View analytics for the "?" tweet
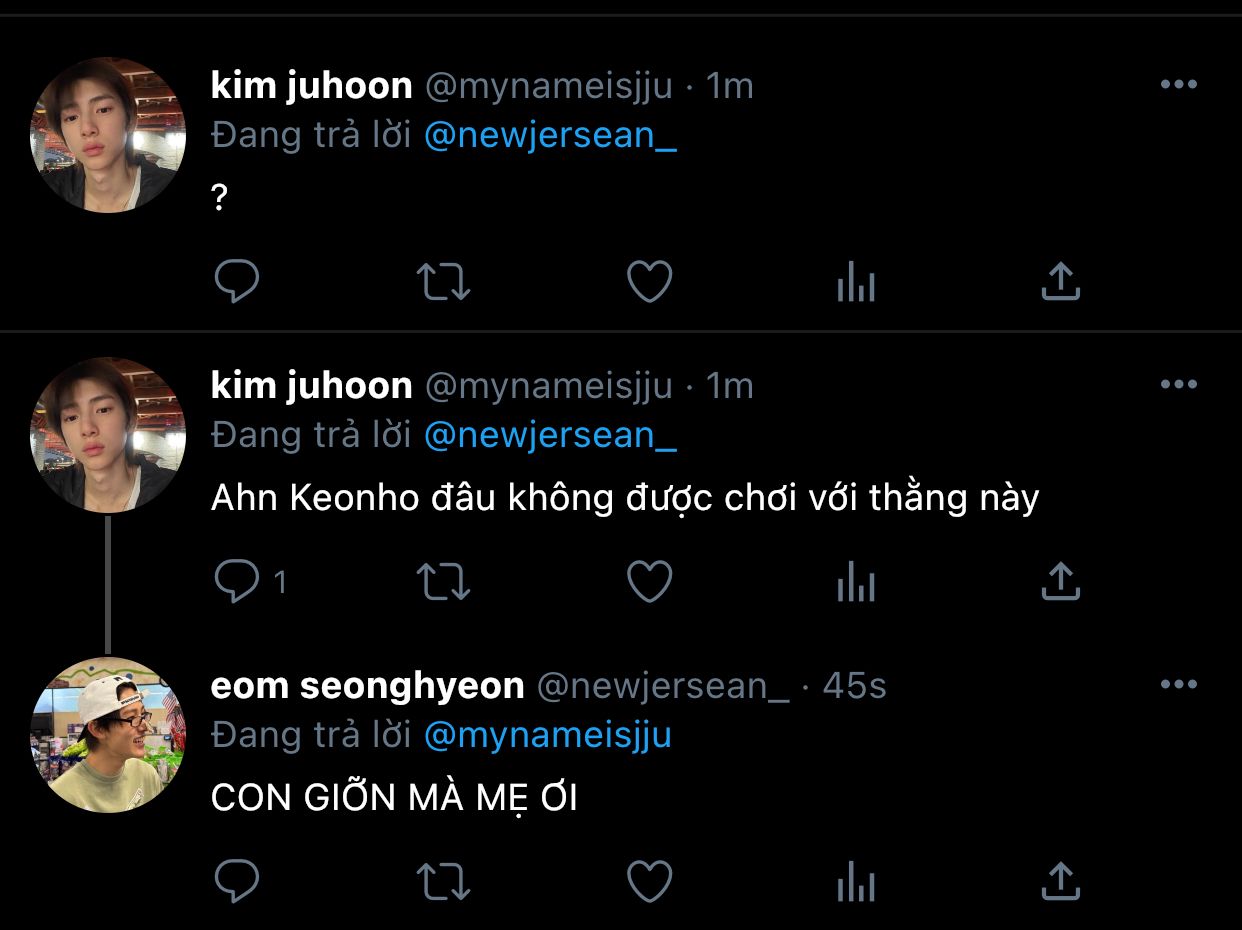The height and width of the screenshot is (930, 1242). pos(856,284)
